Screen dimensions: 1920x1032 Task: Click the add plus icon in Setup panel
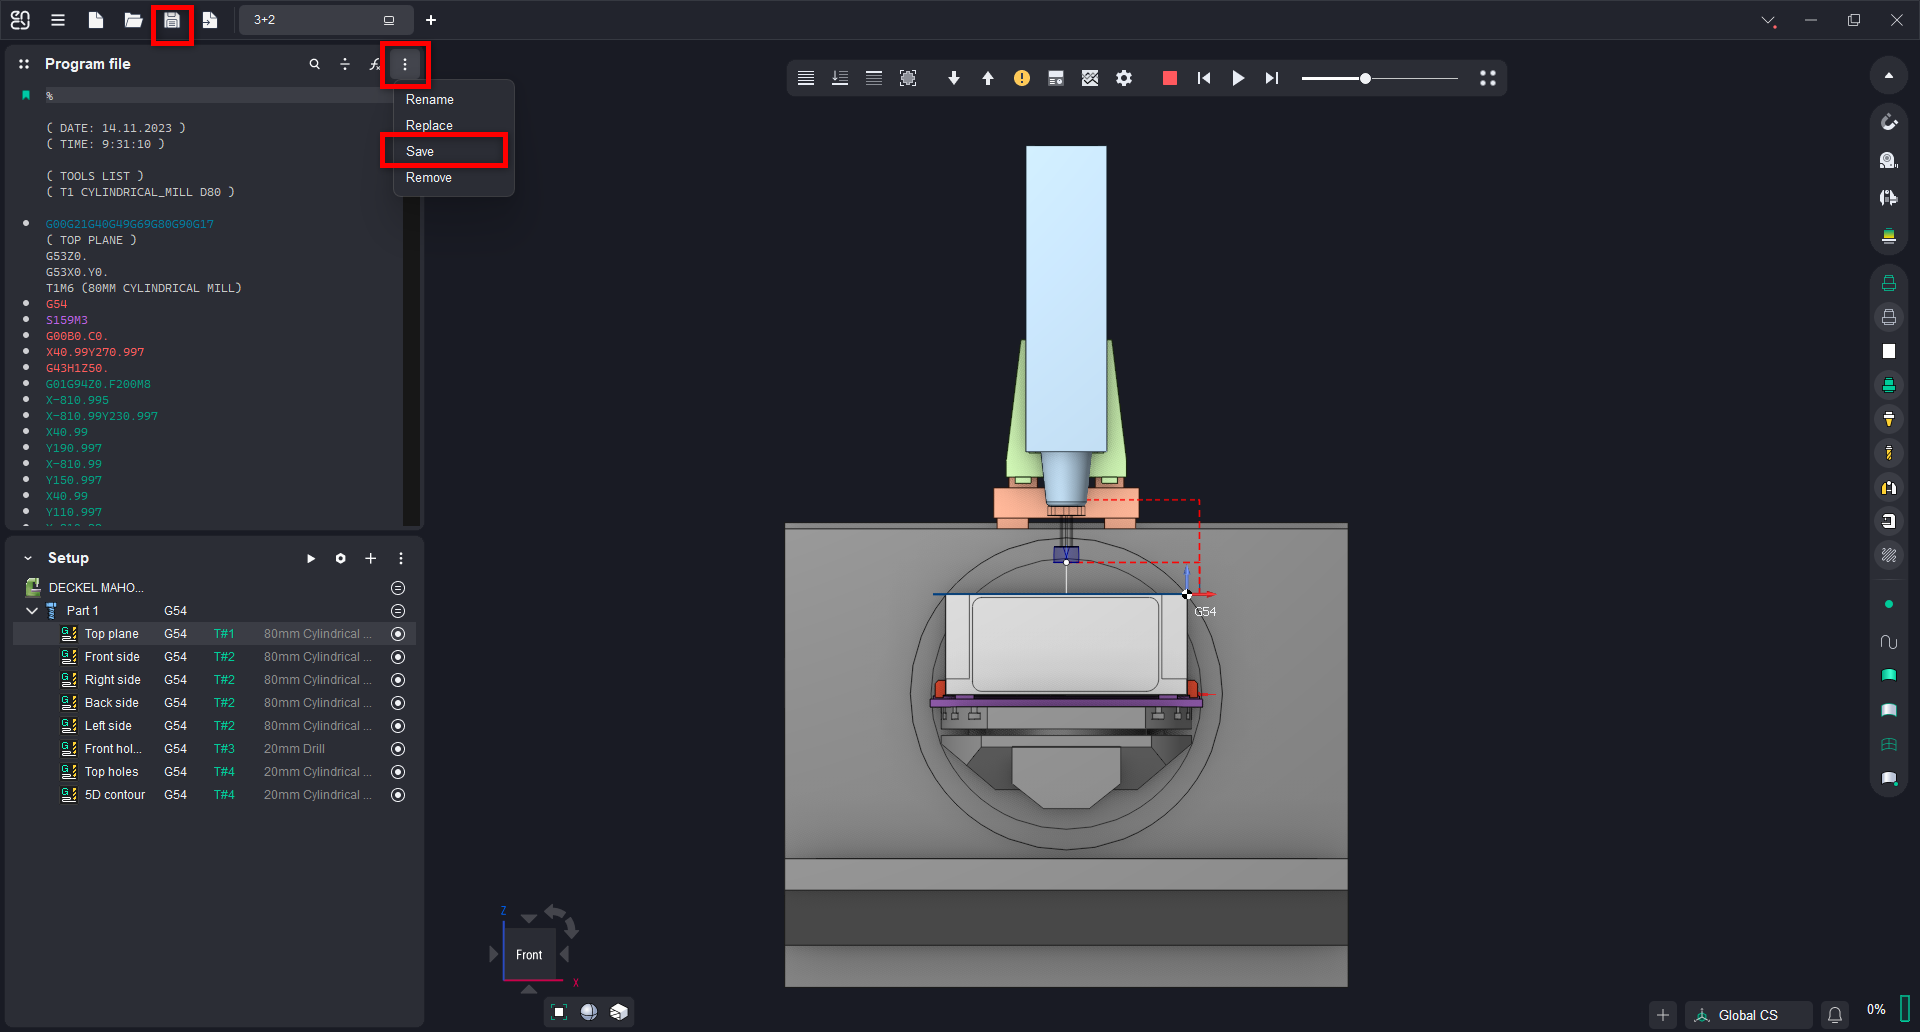pos(370,558)
